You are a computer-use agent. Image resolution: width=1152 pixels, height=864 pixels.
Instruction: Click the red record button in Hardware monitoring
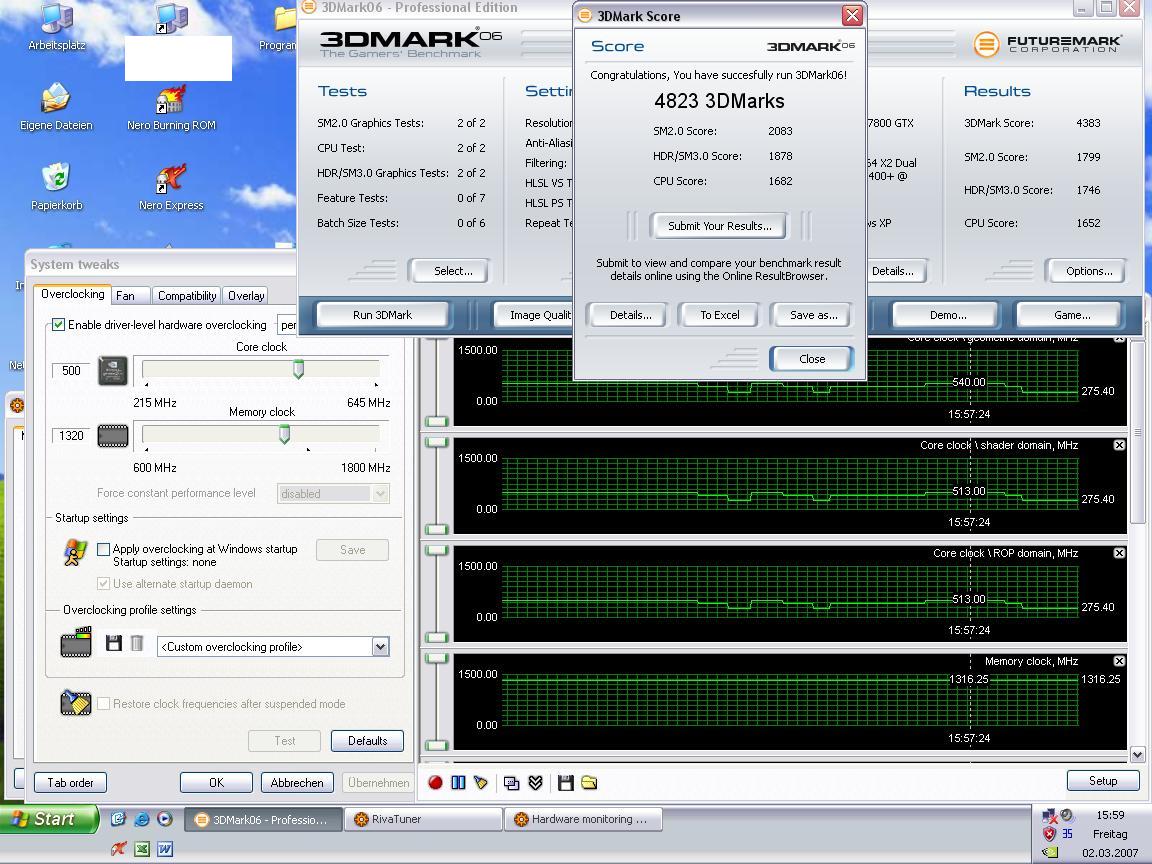pyautogui.click(x=435, y=783)
